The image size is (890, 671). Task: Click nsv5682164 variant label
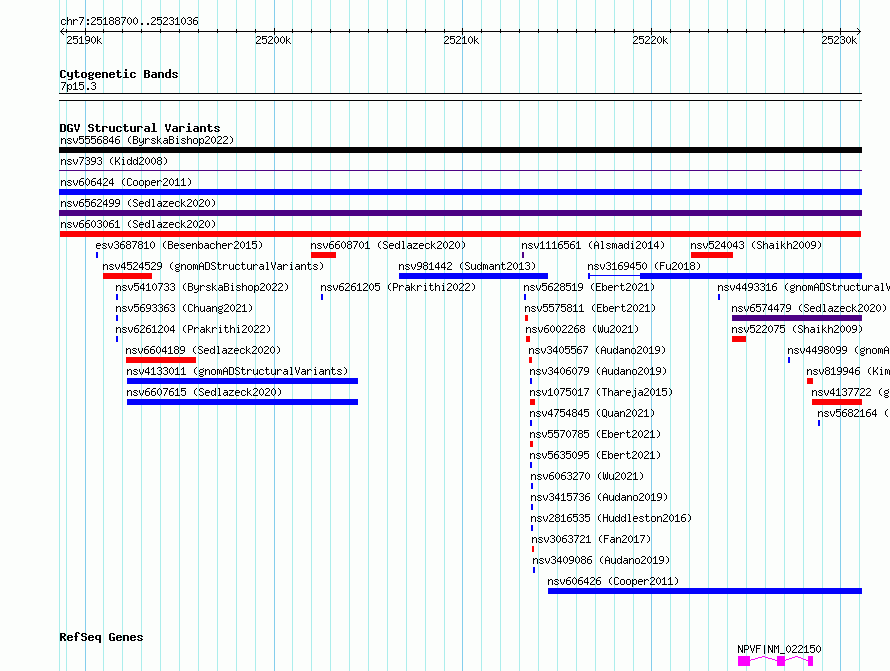[853, 413]
